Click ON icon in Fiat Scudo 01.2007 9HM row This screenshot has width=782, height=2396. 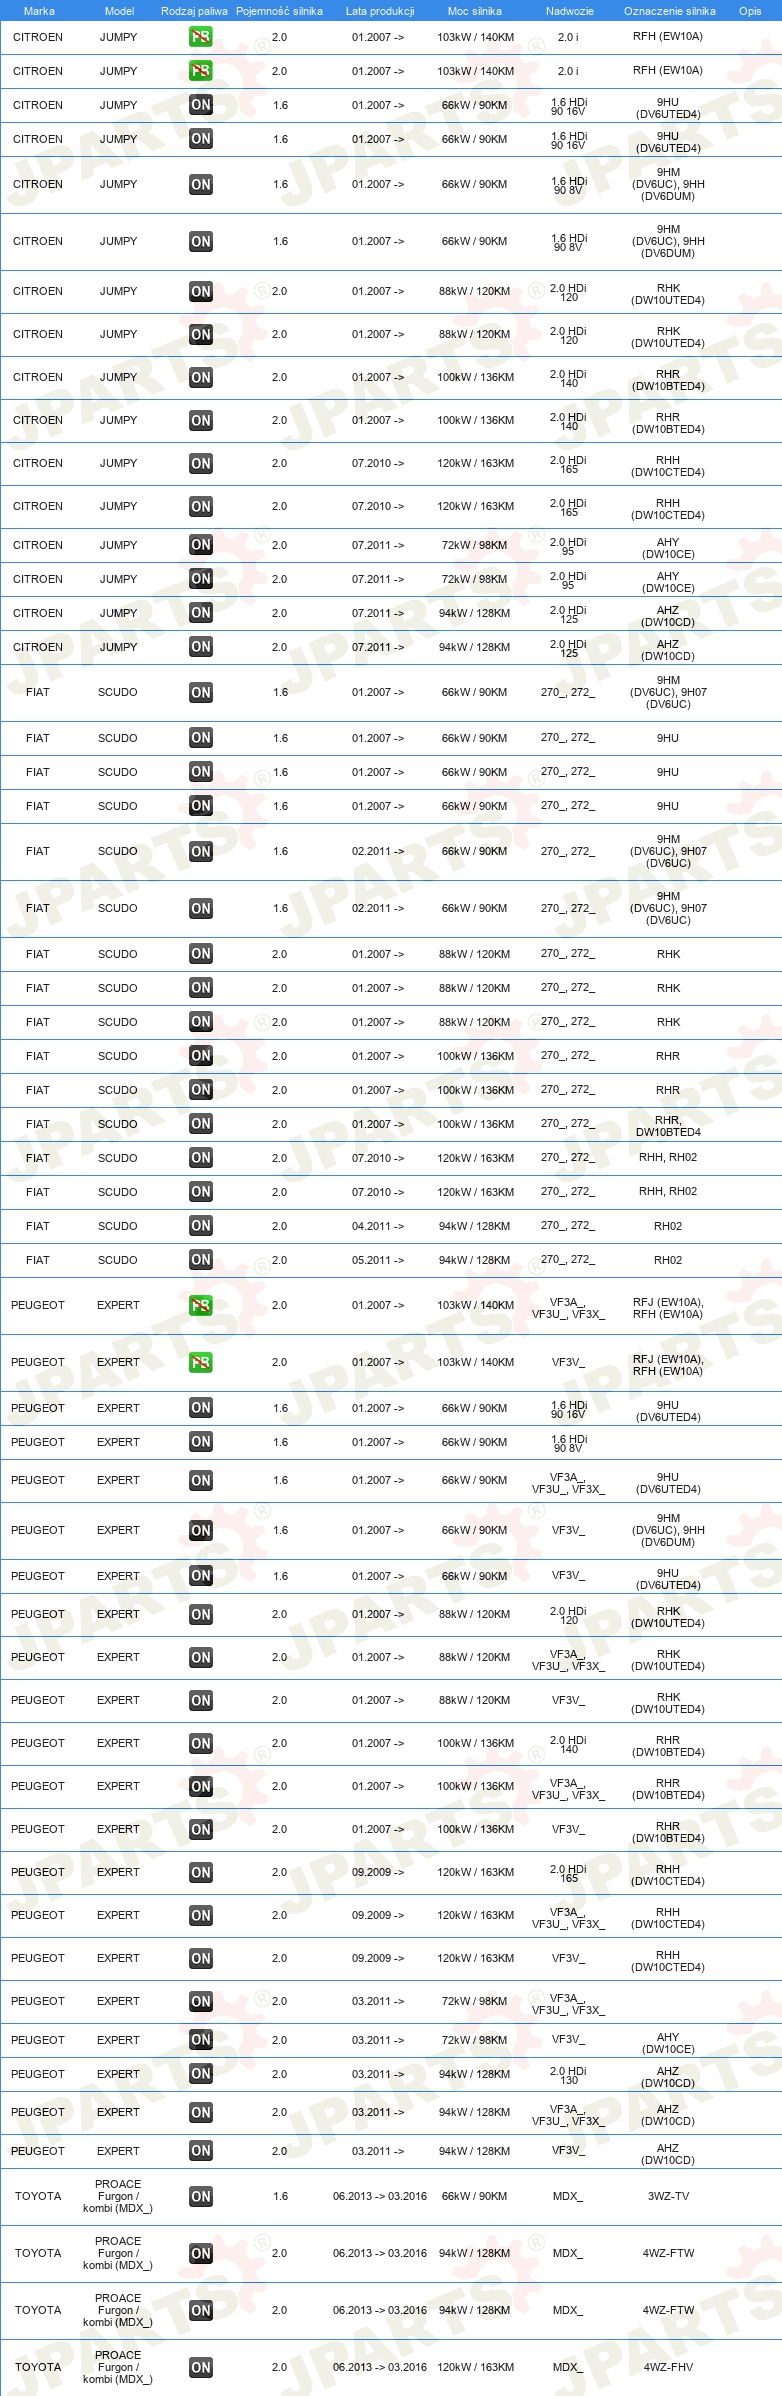coord(201,693)
